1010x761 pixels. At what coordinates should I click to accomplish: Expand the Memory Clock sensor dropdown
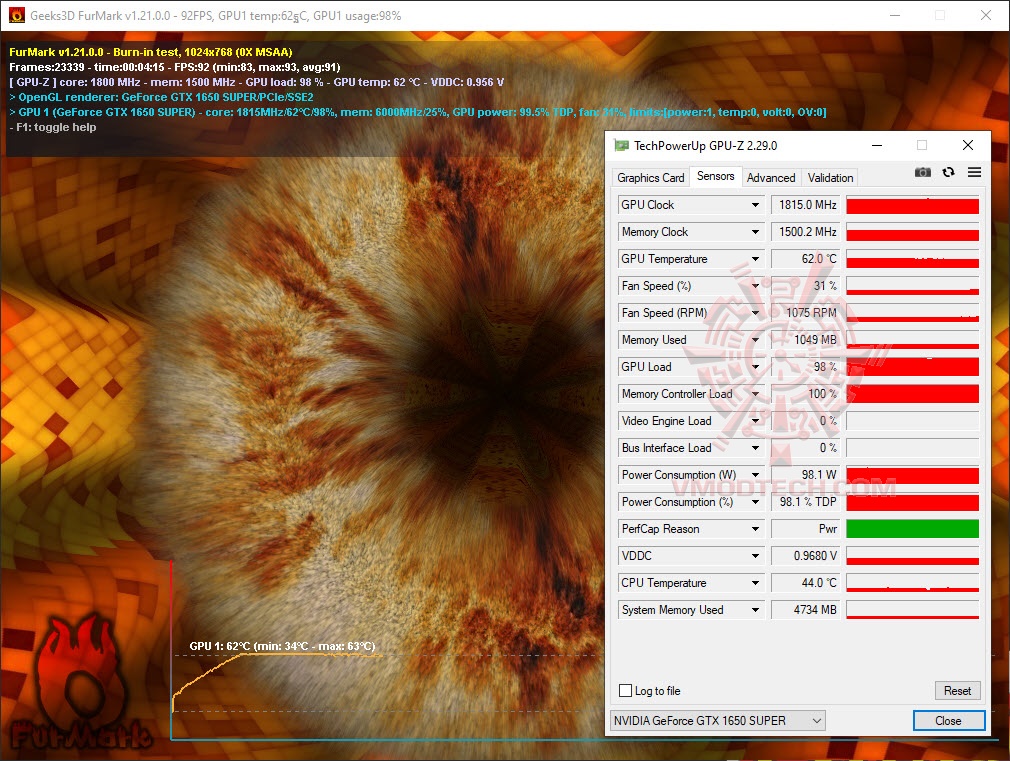point(755,232)
